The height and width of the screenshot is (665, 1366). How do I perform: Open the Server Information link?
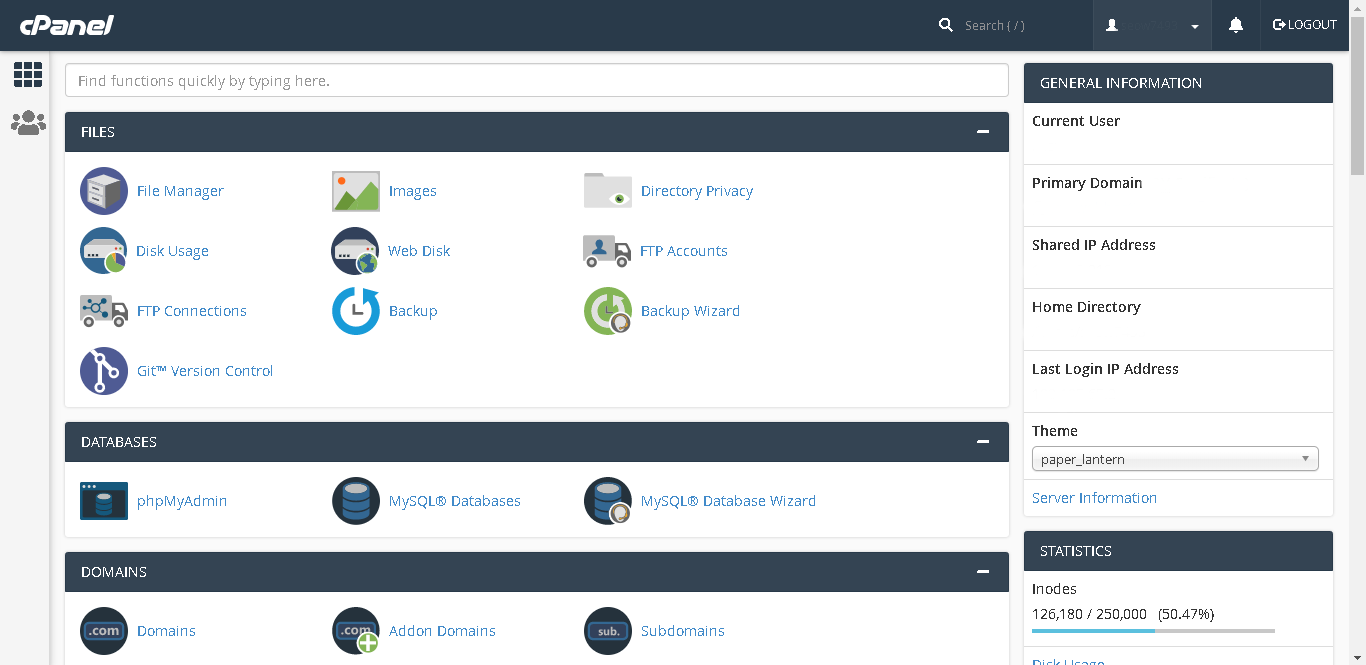tap(1094, 498)
